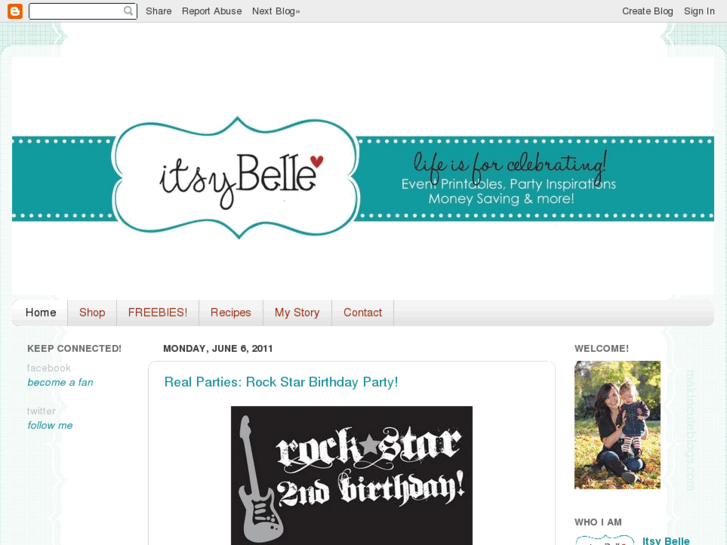Click the Twitter 'follow me' link
Screen dimensions: 727x545
pyautogui.click(x=50, y=425)
